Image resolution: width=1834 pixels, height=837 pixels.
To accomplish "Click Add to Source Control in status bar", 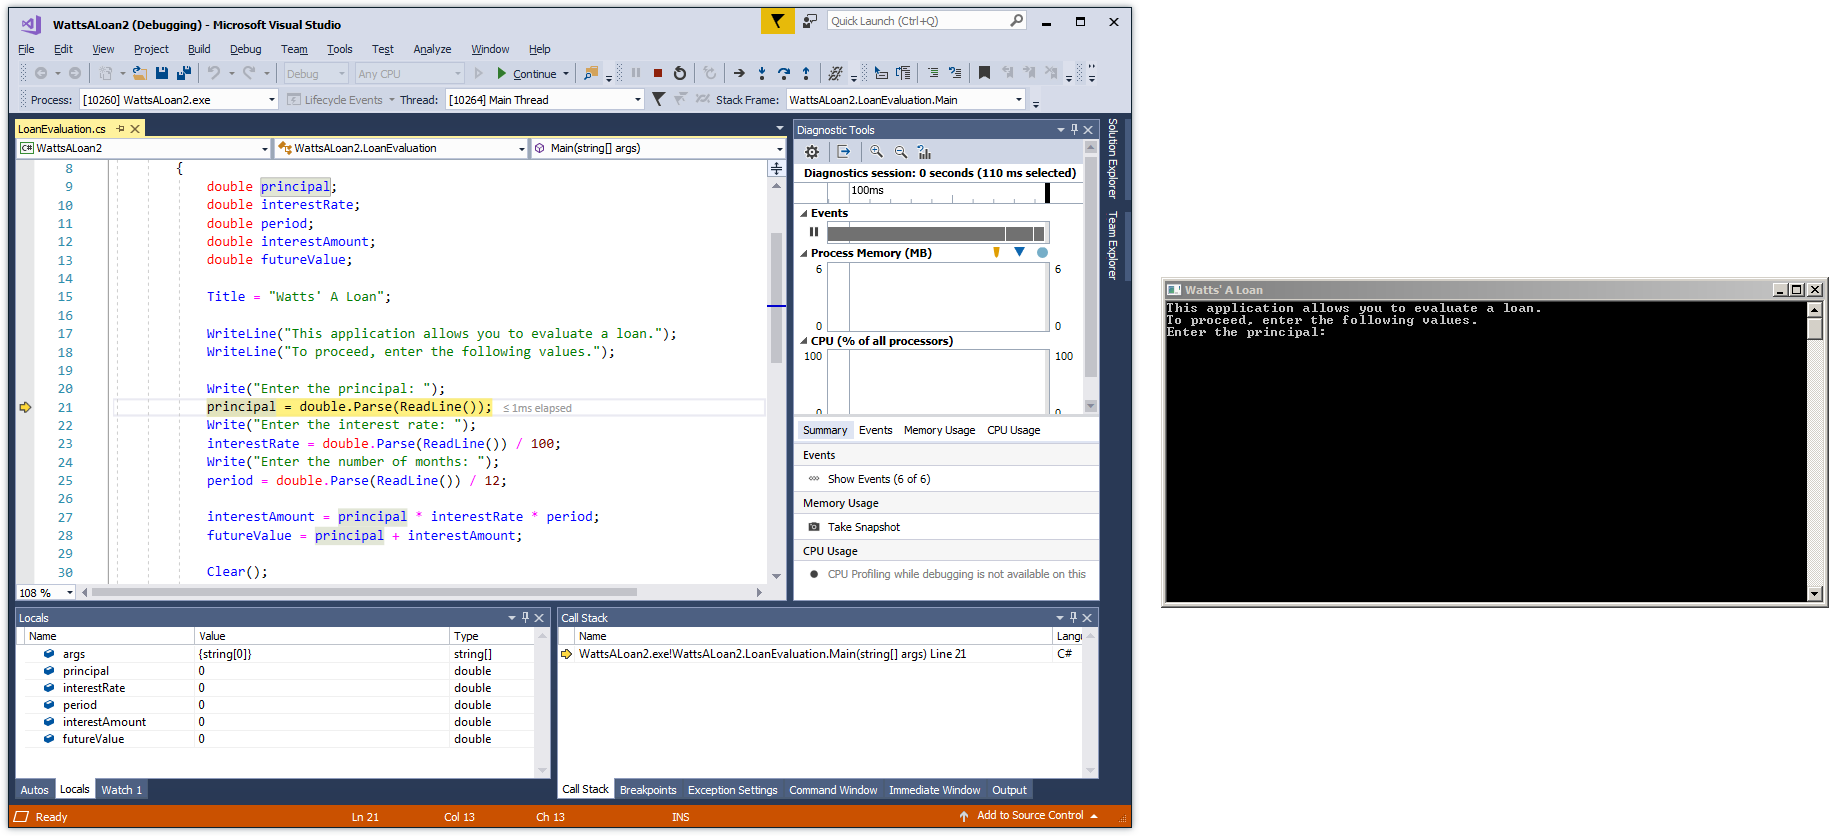I will [1029, 816].
